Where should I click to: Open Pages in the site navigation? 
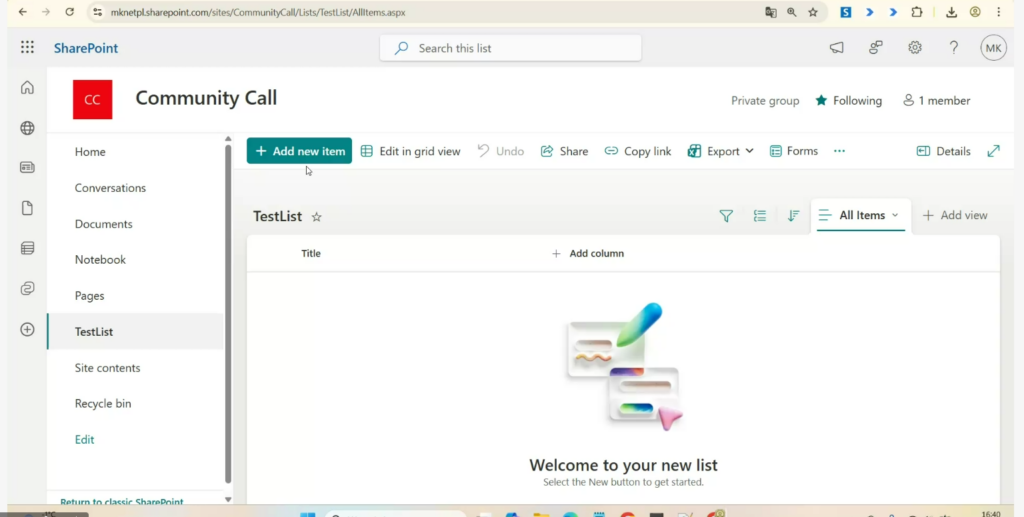click(x=89, y=296)
